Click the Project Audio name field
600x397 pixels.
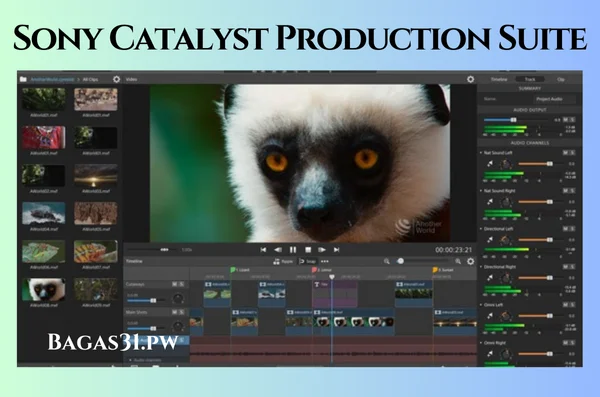click(554, 99)
